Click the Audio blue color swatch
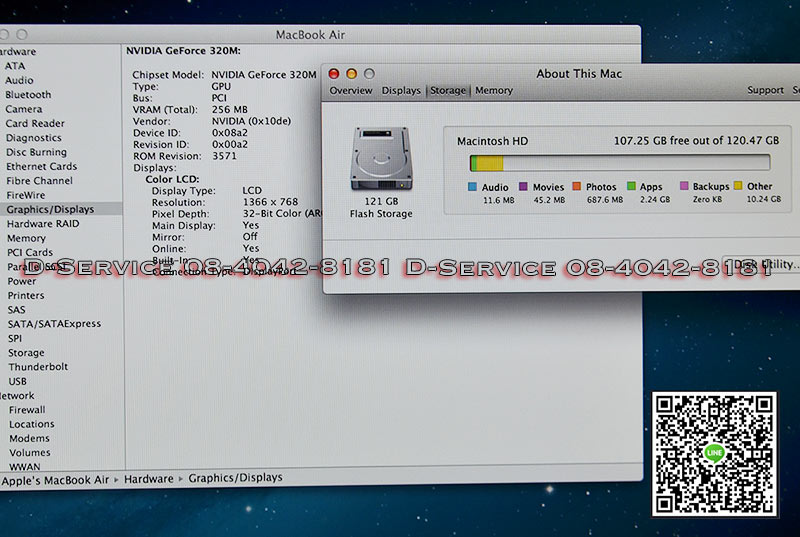The width and height of the screenshot is (800, 537). [x=472, y=187]
